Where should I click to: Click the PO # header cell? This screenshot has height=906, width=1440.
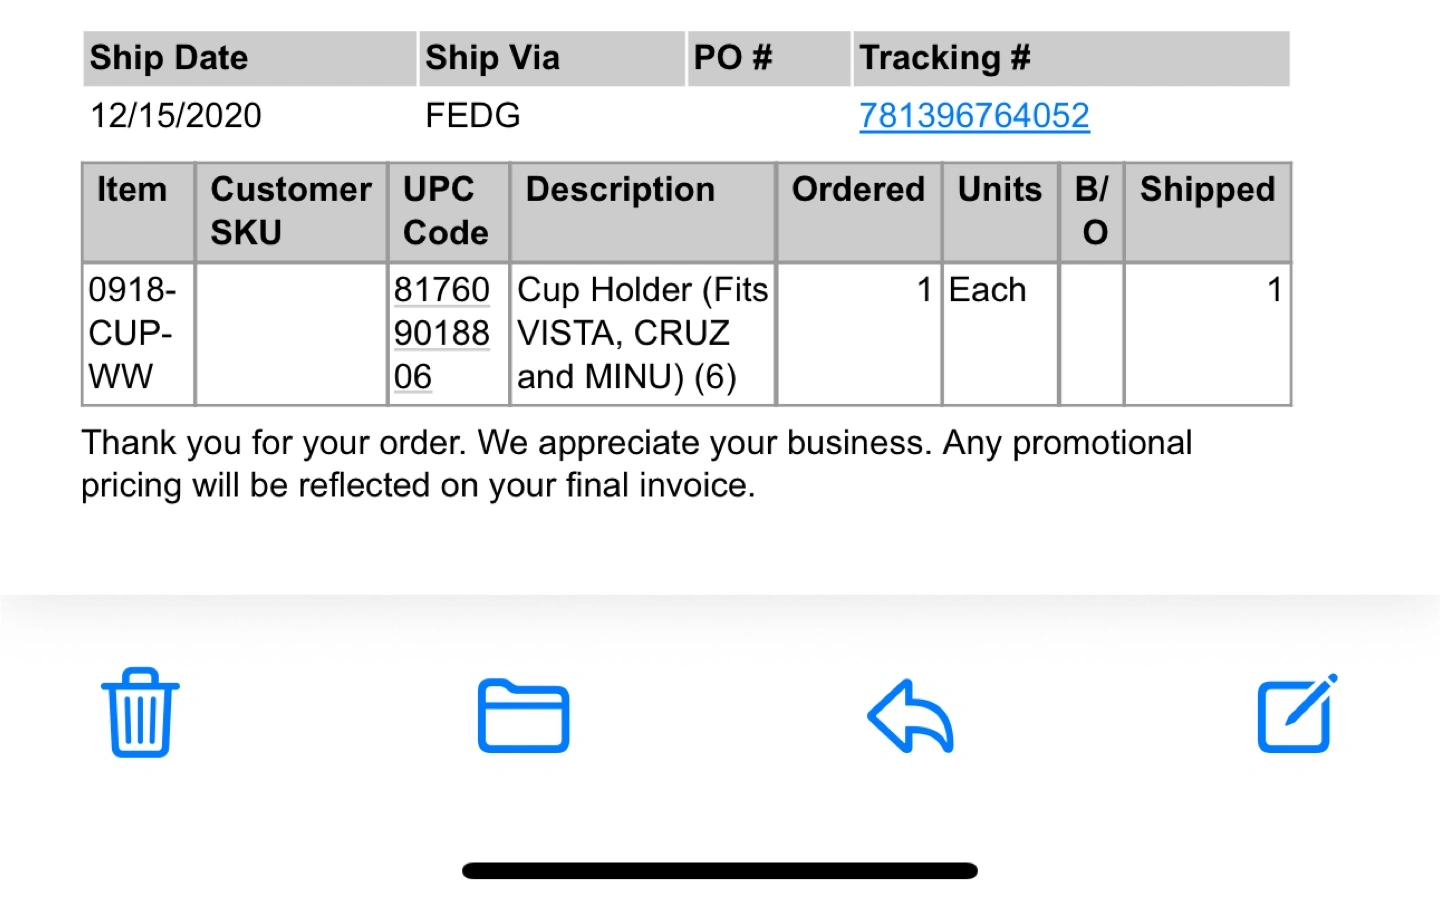pos(768,58)
